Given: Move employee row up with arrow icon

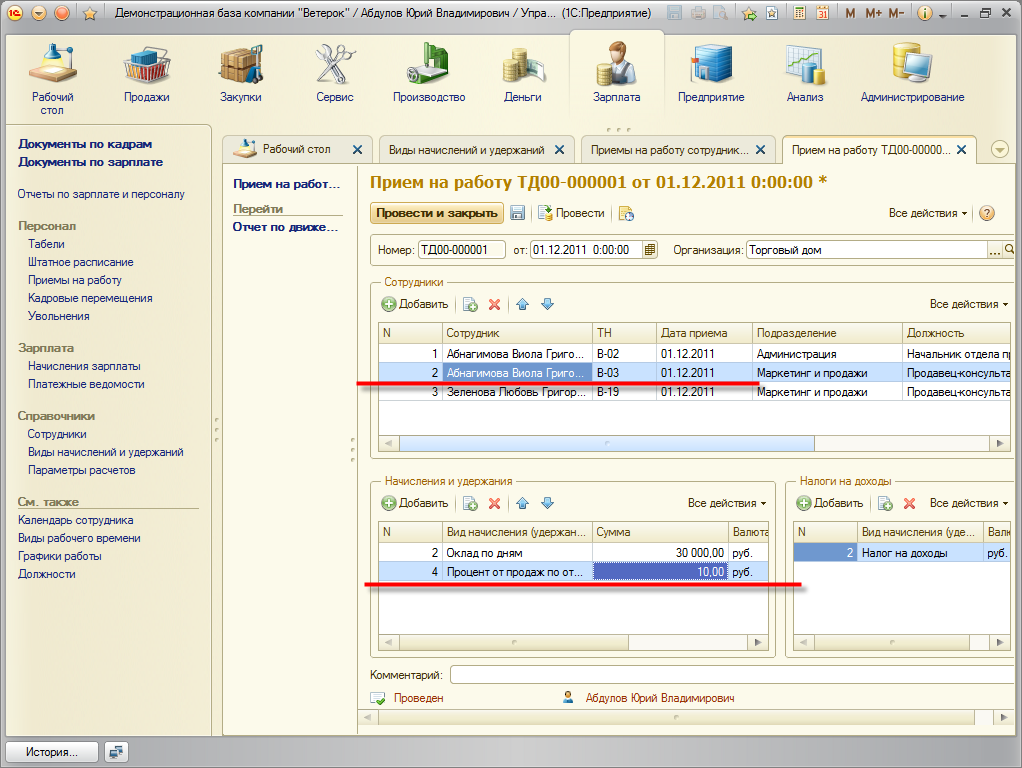Looking at the screenshot, I should pyautogui.click(x=522, y=304).
